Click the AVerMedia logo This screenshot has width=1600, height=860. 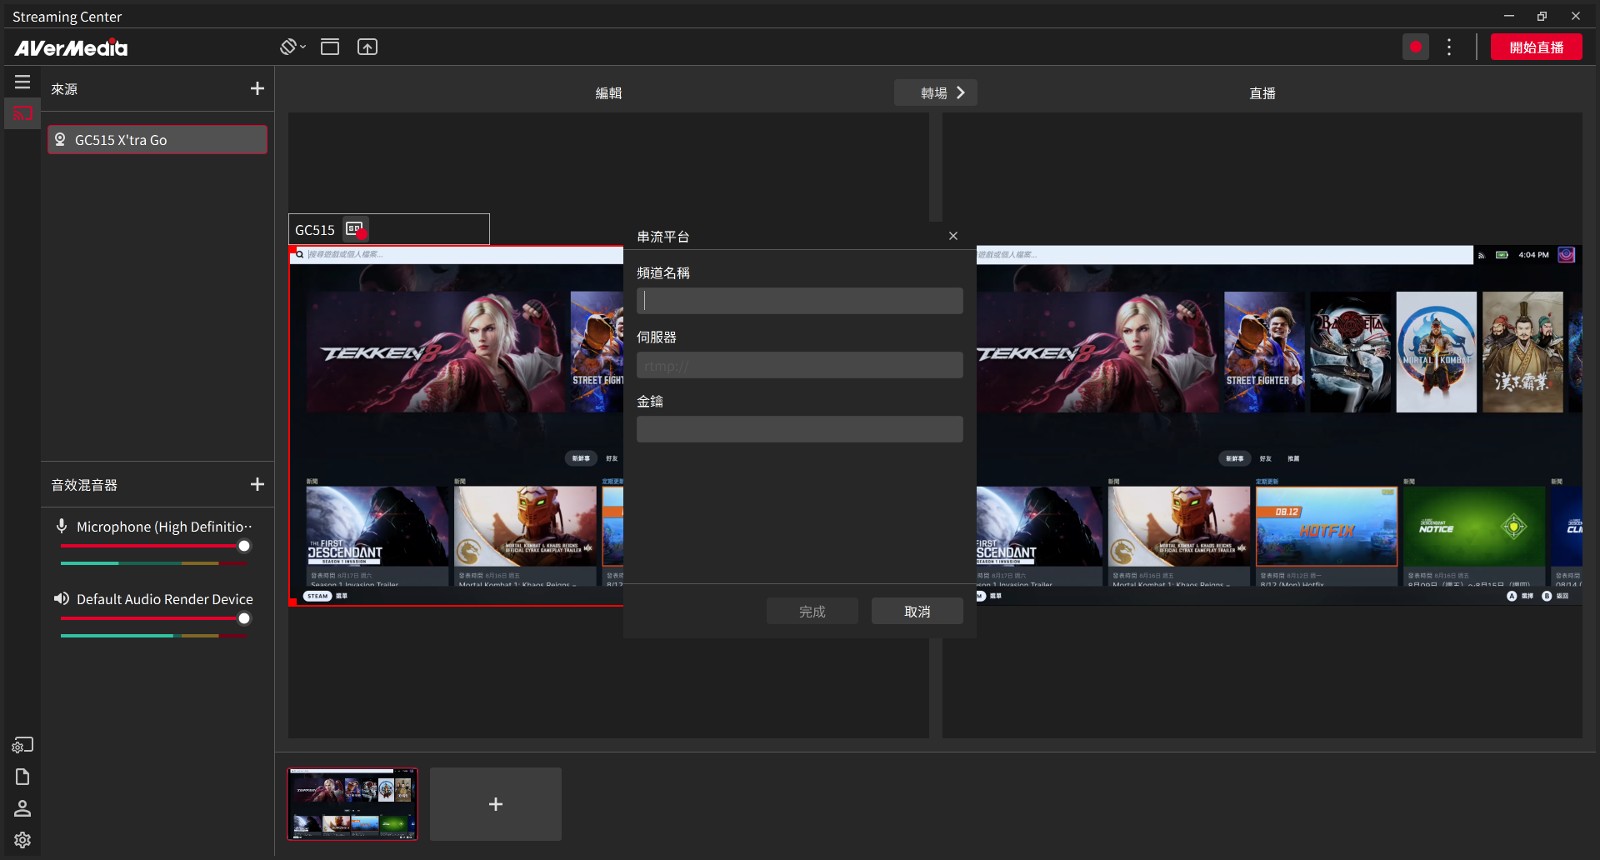[x=71, y=47]
